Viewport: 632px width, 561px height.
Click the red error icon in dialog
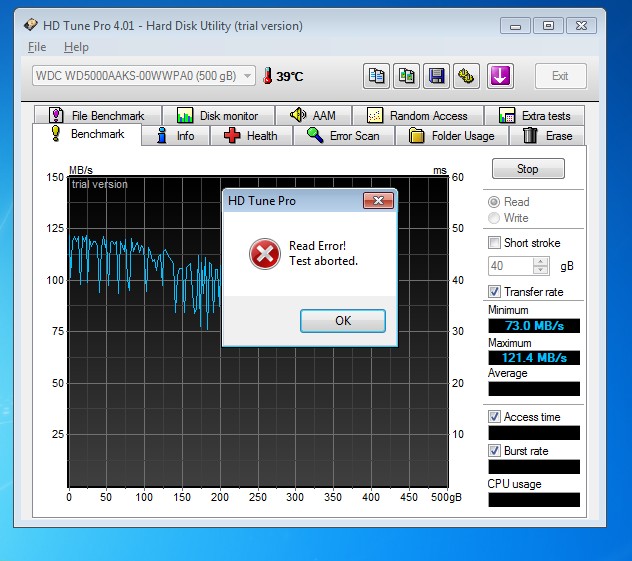pyautogui.click(x=264, y=254)
